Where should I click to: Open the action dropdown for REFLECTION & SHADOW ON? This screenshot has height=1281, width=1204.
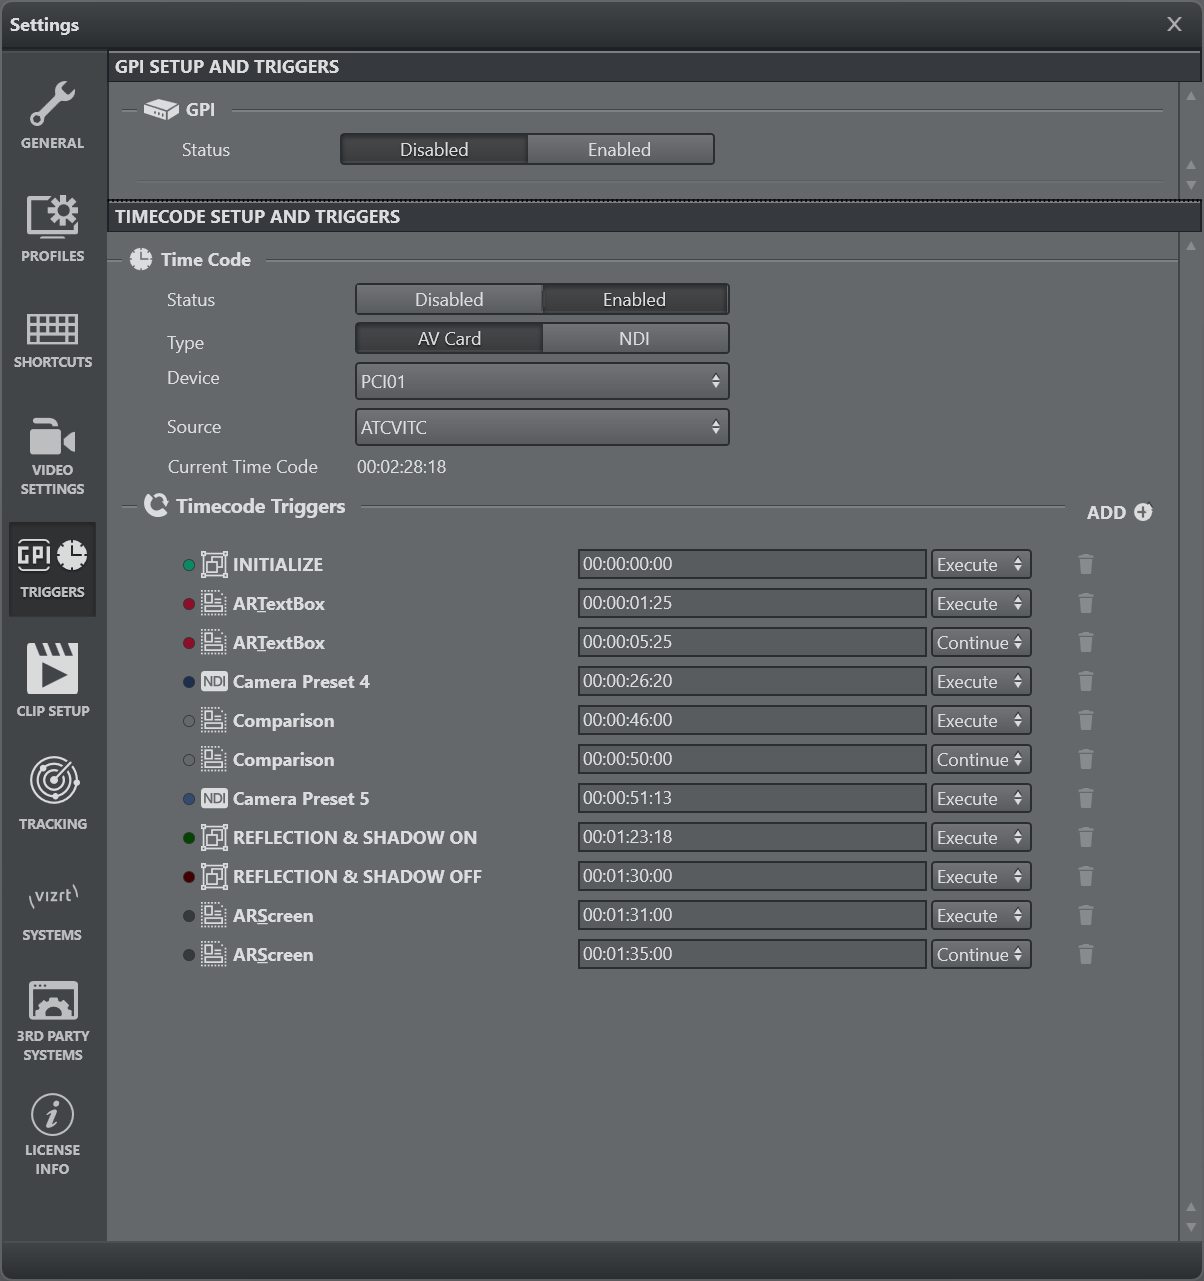click(980, 838)
